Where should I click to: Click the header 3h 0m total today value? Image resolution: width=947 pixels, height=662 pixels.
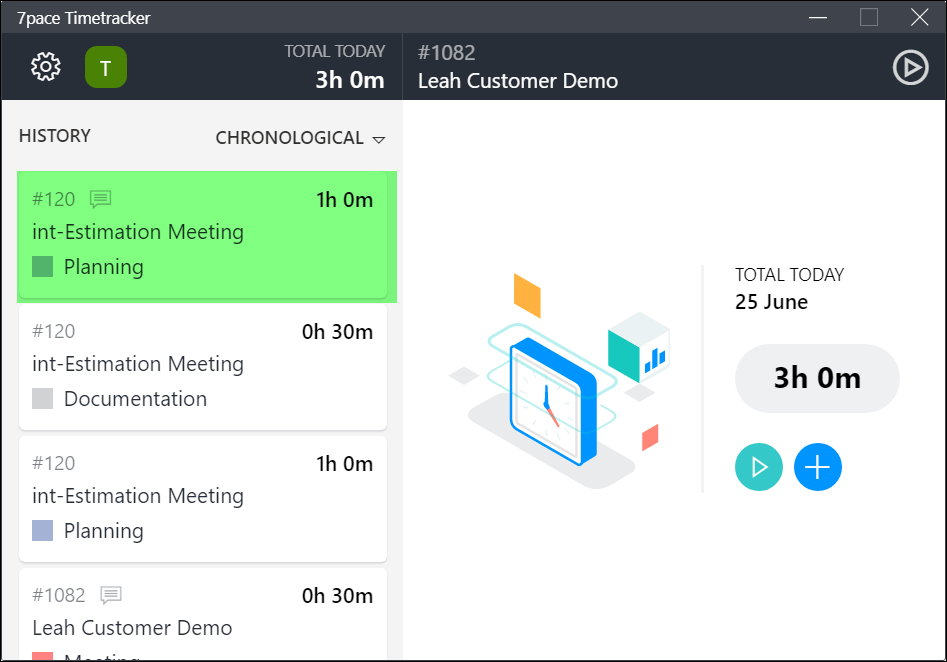pos(350,80)
